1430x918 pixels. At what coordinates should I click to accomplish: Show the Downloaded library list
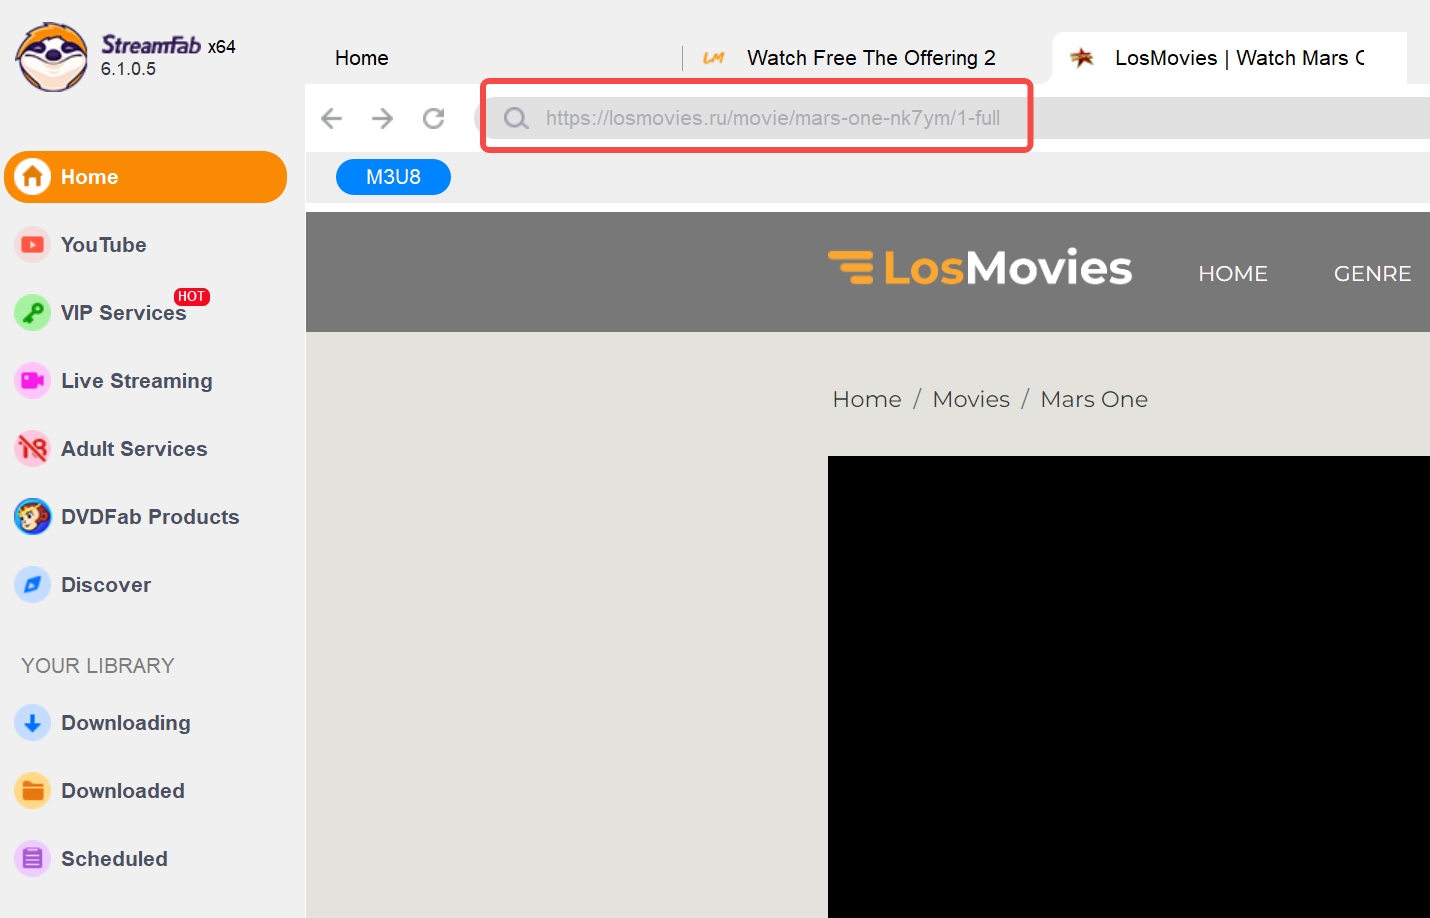tap(123, 791)
